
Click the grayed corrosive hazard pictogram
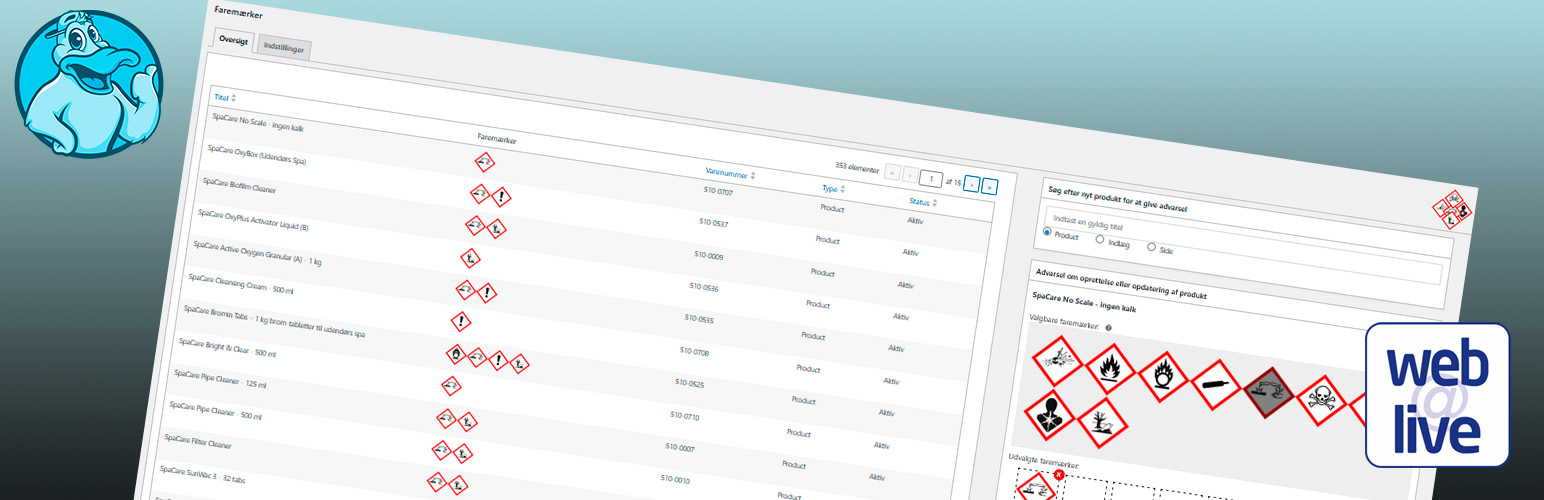[1268, 393]
